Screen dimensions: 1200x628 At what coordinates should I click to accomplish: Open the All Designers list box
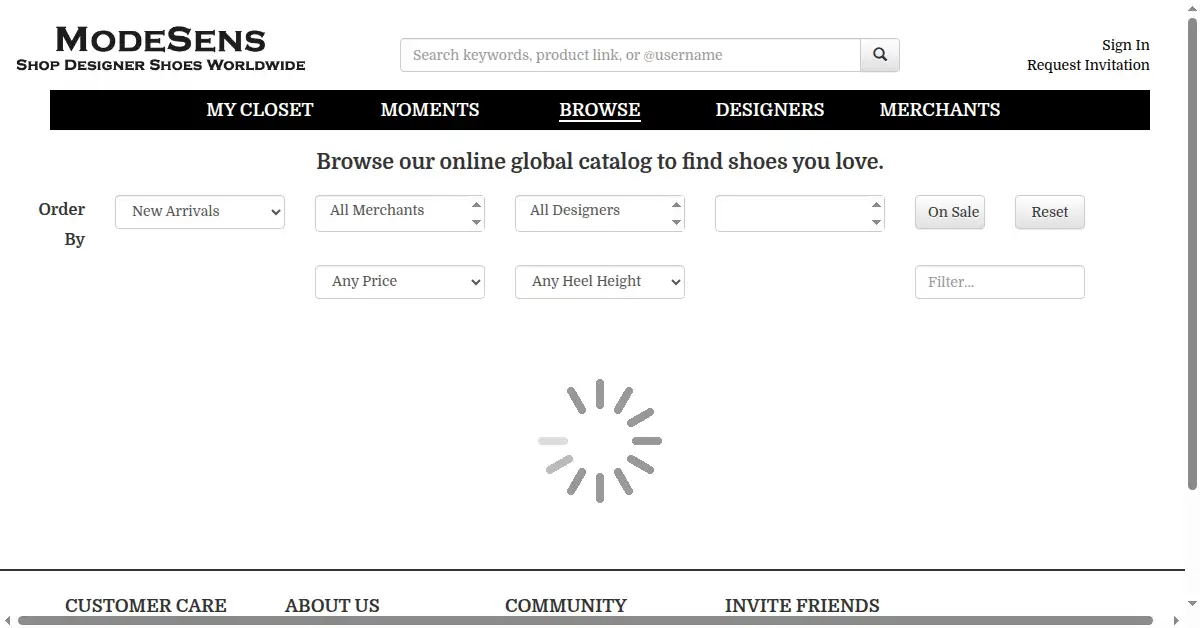[x=600, y=213]
